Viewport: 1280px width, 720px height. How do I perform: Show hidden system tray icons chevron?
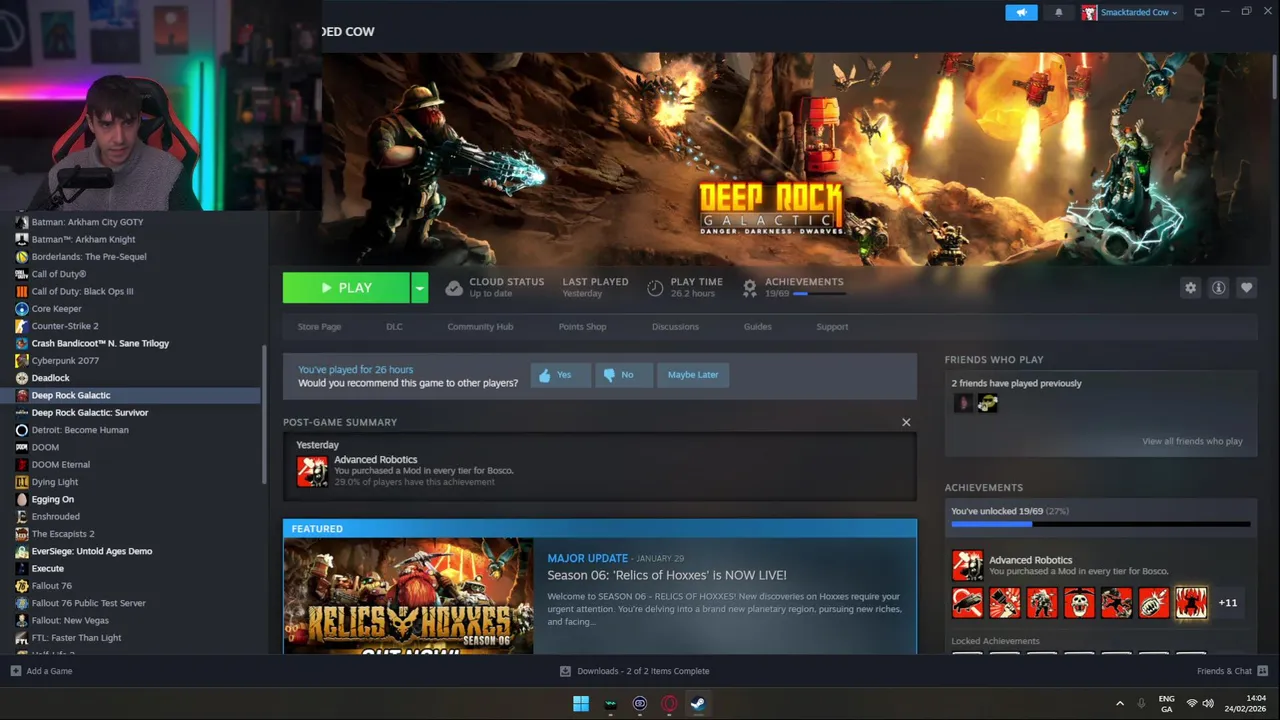click(1119, 703)
